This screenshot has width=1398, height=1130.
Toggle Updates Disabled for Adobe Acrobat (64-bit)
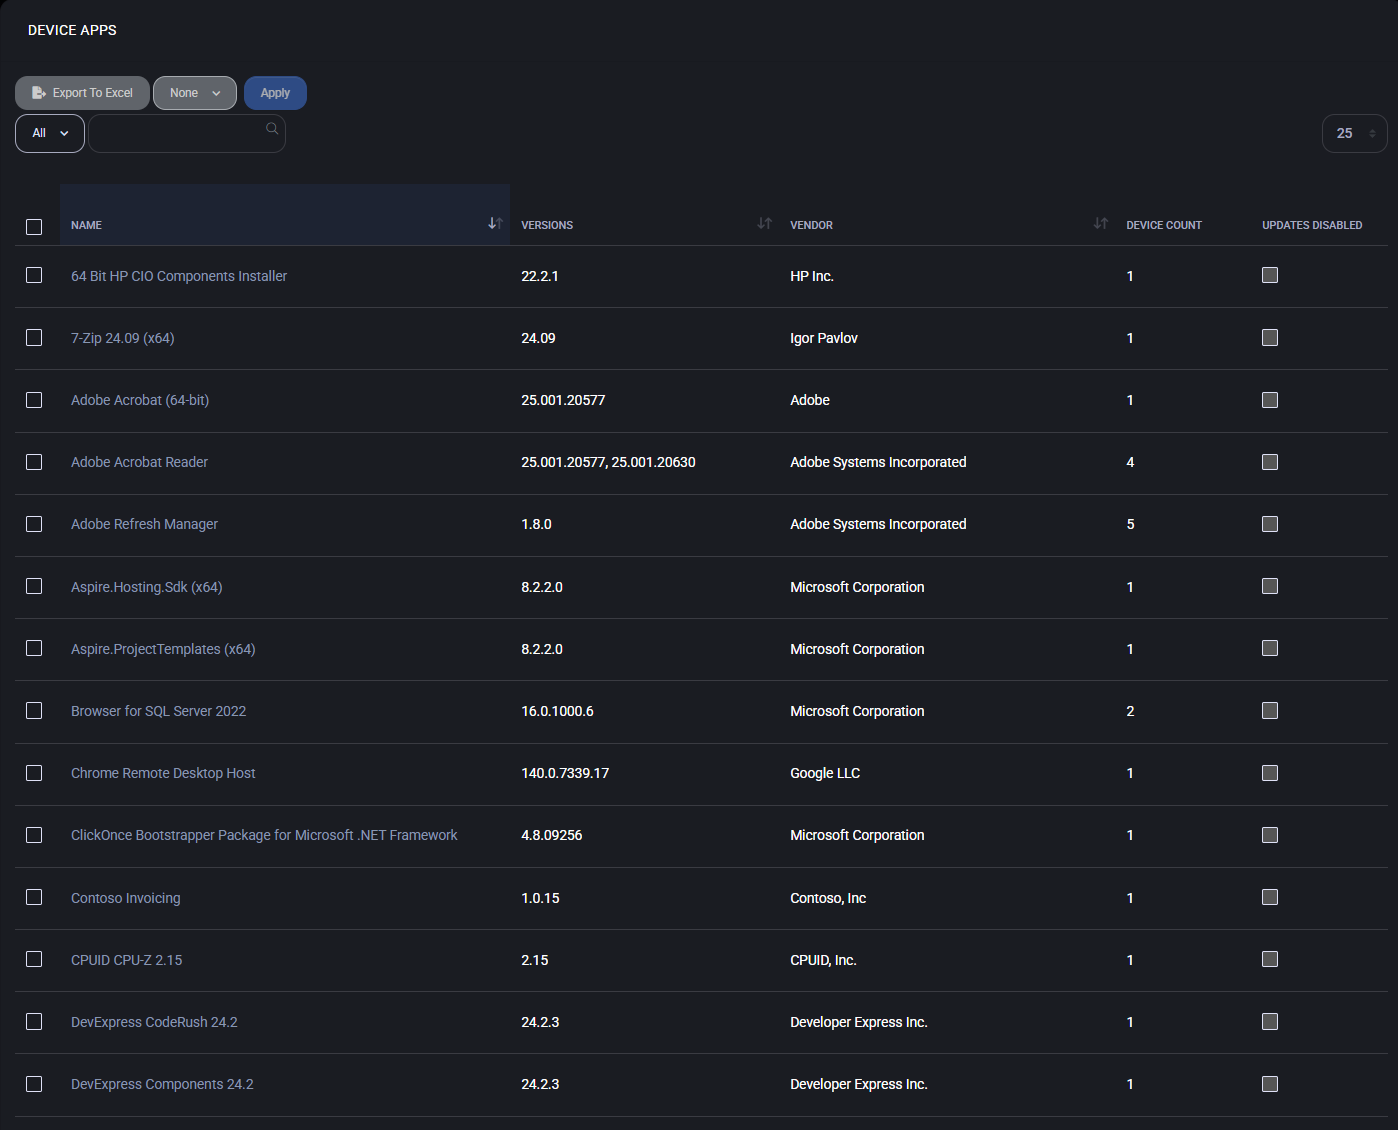1270,400
